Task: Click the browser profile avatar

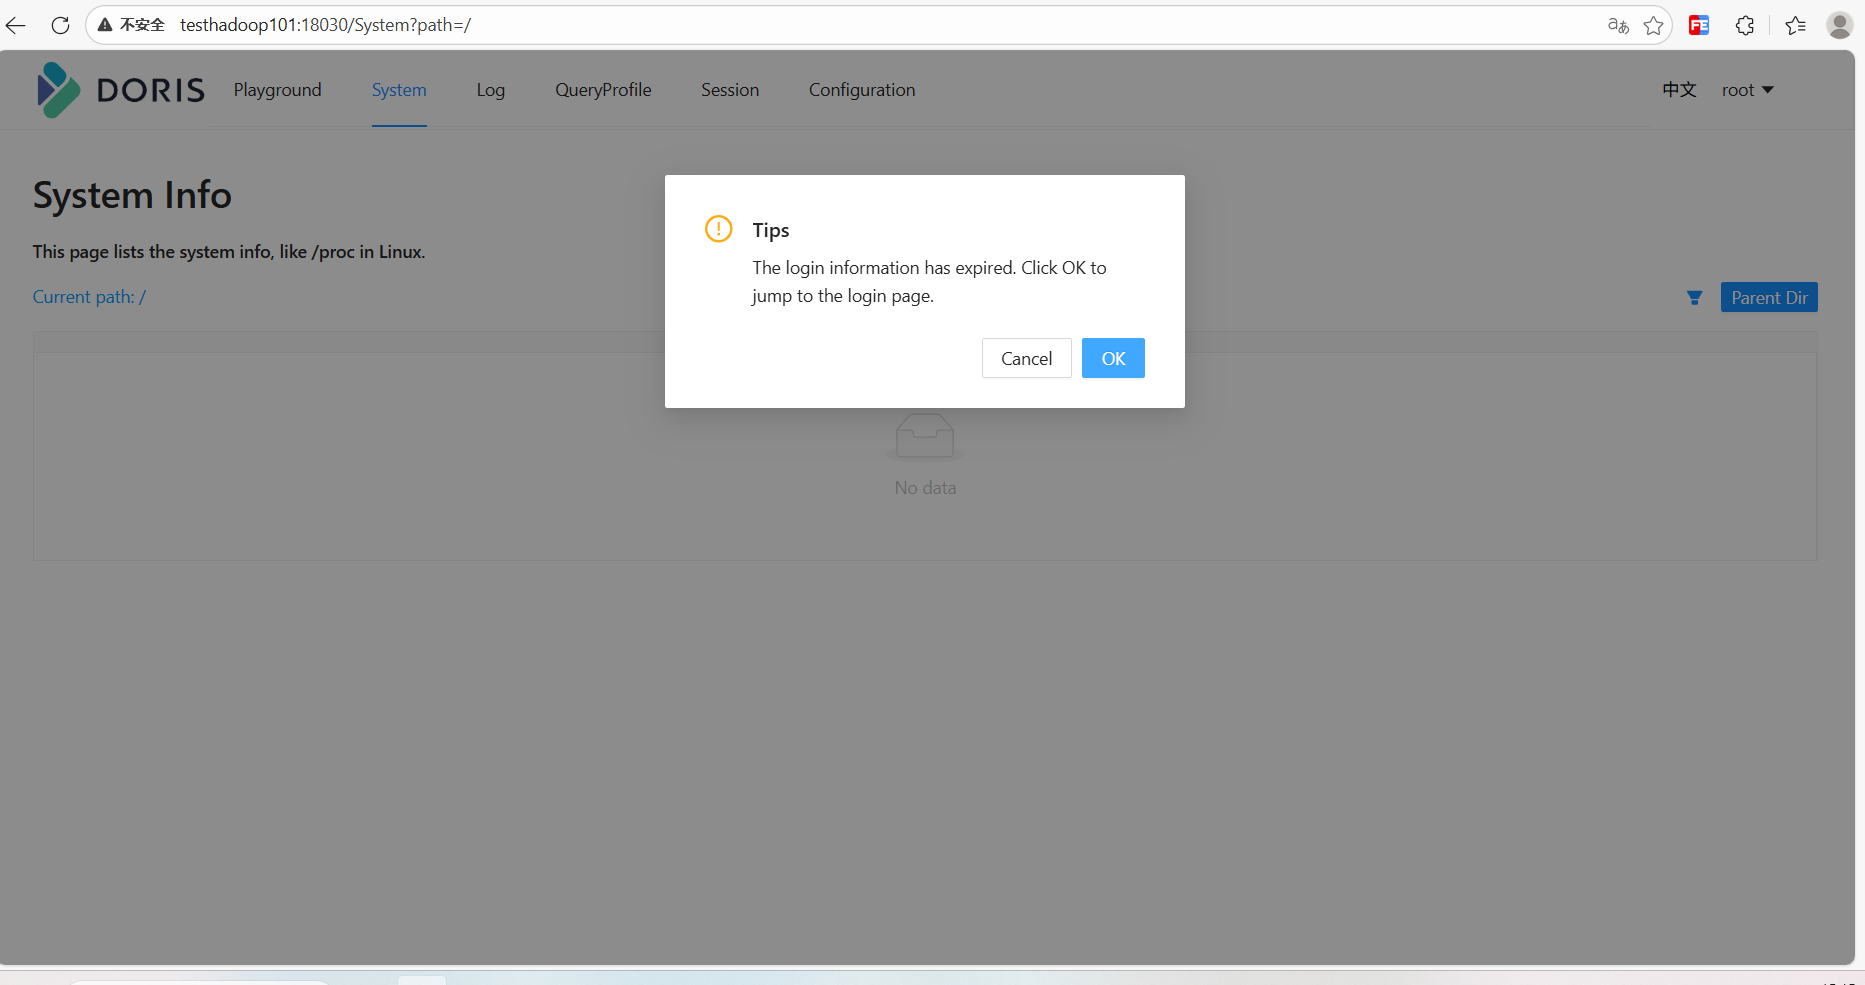Action: pos(1839,25)
